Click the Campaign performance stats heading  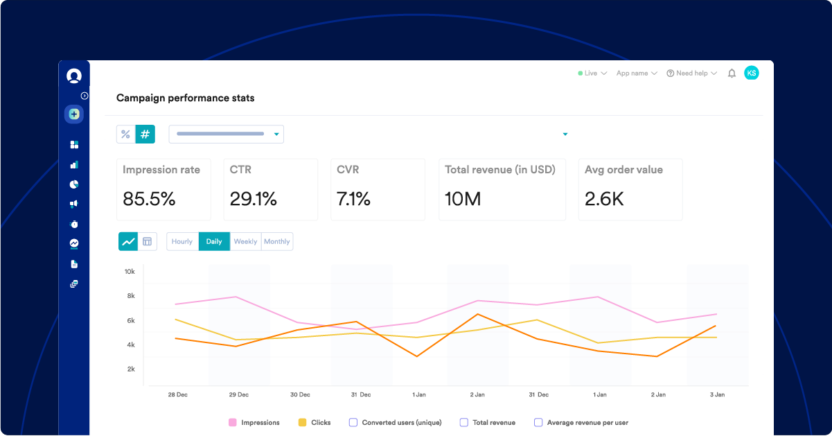coord(185,98)
